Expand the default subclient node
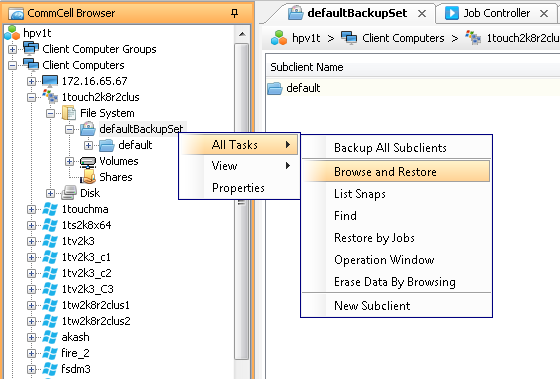The image size is (560, 379). tap(88, 145)
